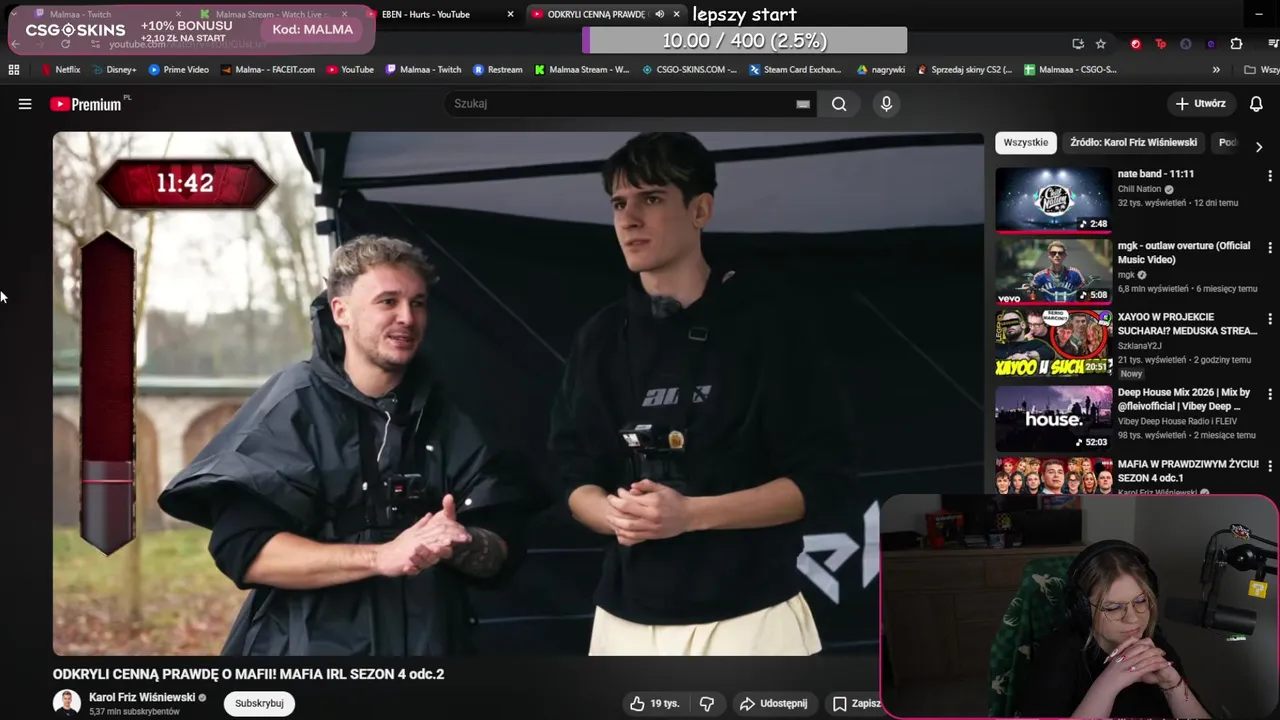Open Restream bookmark
The width and height of the screenshot is (1280, 720).
498,70
